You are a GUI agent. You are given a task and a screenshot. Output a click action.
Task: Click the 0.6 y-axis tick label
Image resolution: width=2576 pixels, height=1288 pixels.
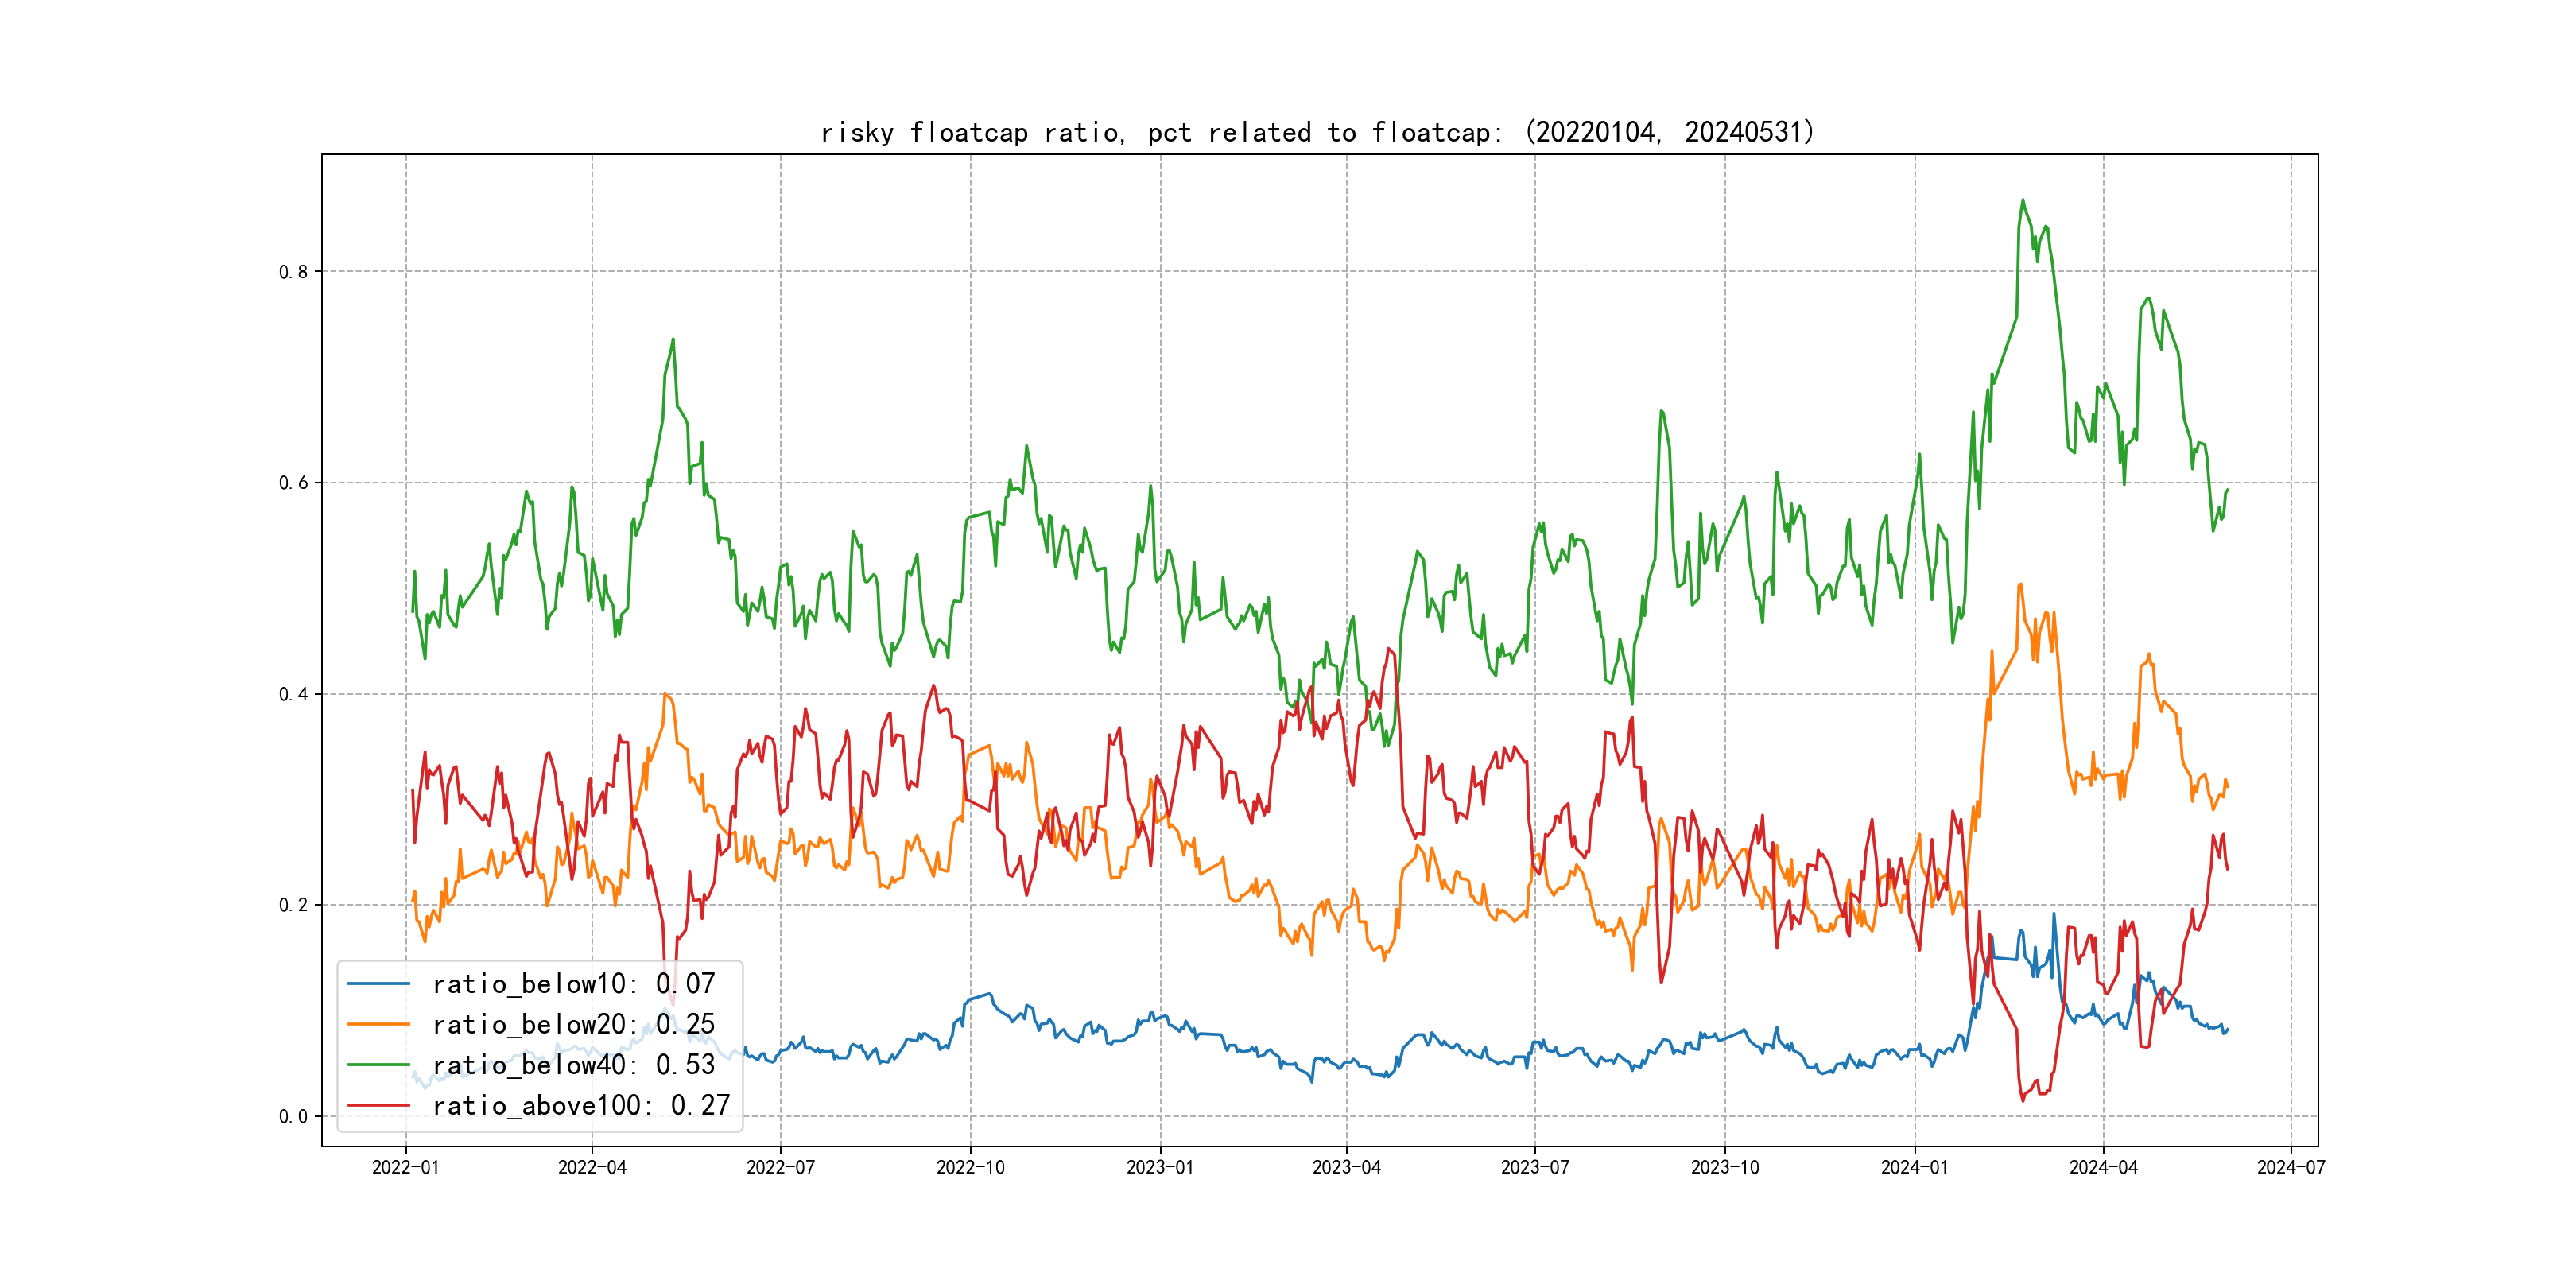[293, 483]
